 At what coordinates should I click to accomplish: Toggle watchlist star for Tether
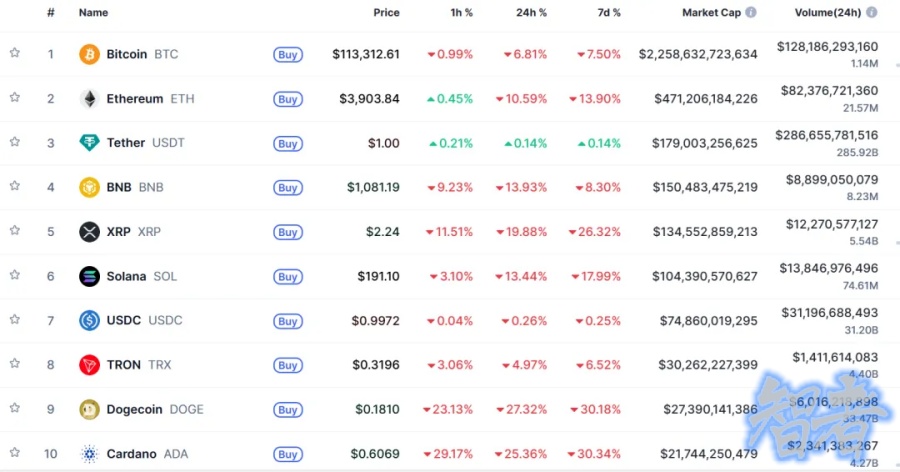tap(15, 143)
